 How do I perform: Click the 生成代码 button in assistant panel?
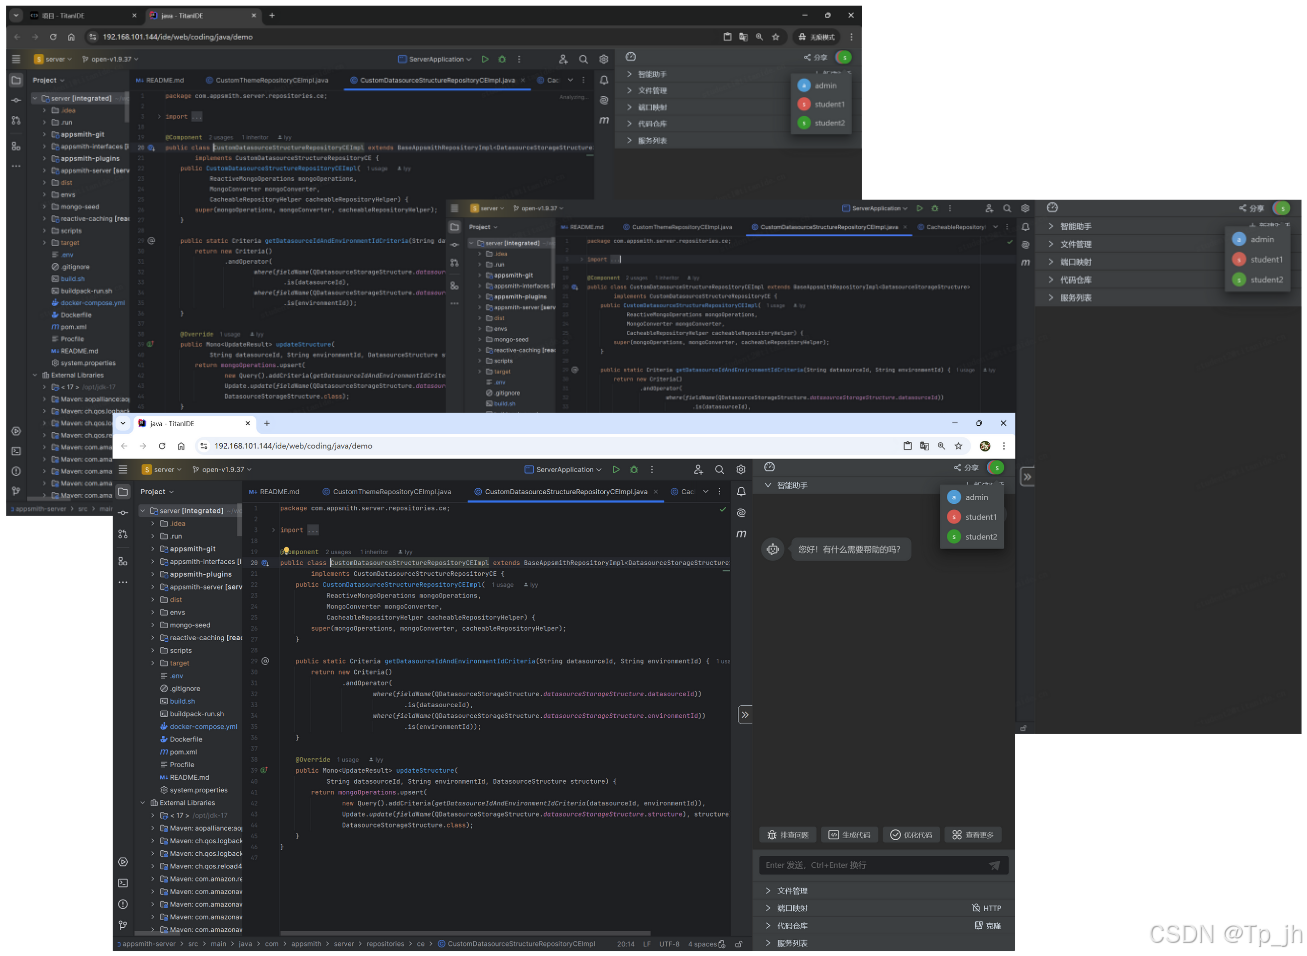pos(850,835)
